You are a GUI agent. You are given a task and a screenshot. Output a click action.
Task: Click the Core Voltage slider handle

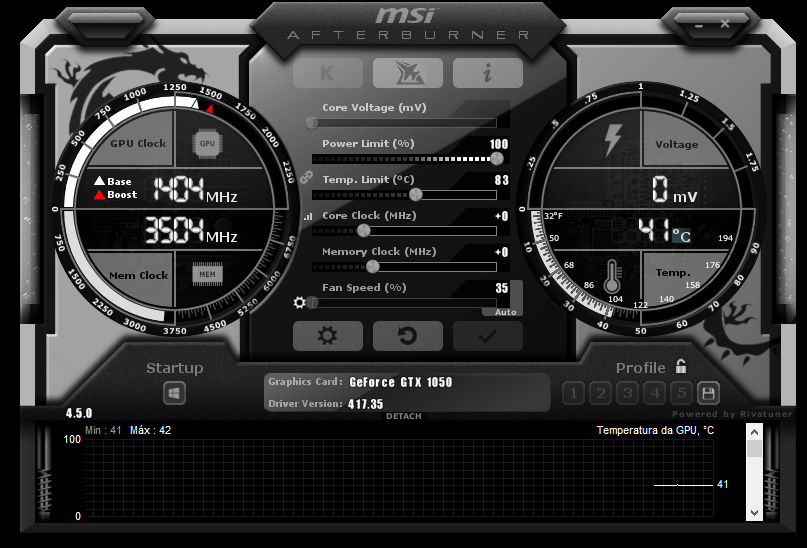click(x=312, y=123)
